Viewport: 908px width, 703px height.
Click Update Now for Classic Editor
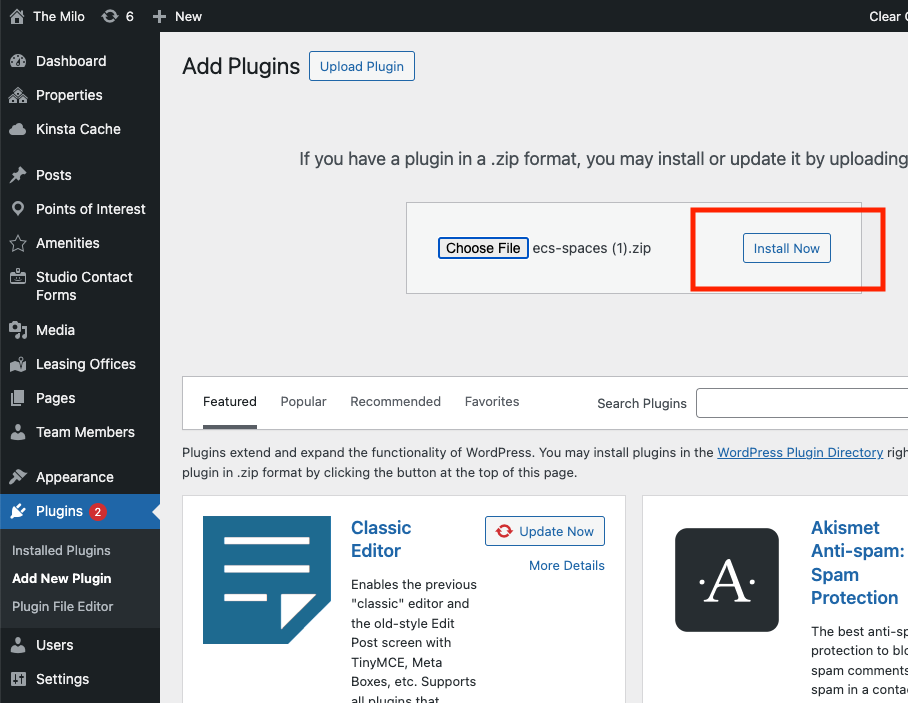tap(545, 531)
